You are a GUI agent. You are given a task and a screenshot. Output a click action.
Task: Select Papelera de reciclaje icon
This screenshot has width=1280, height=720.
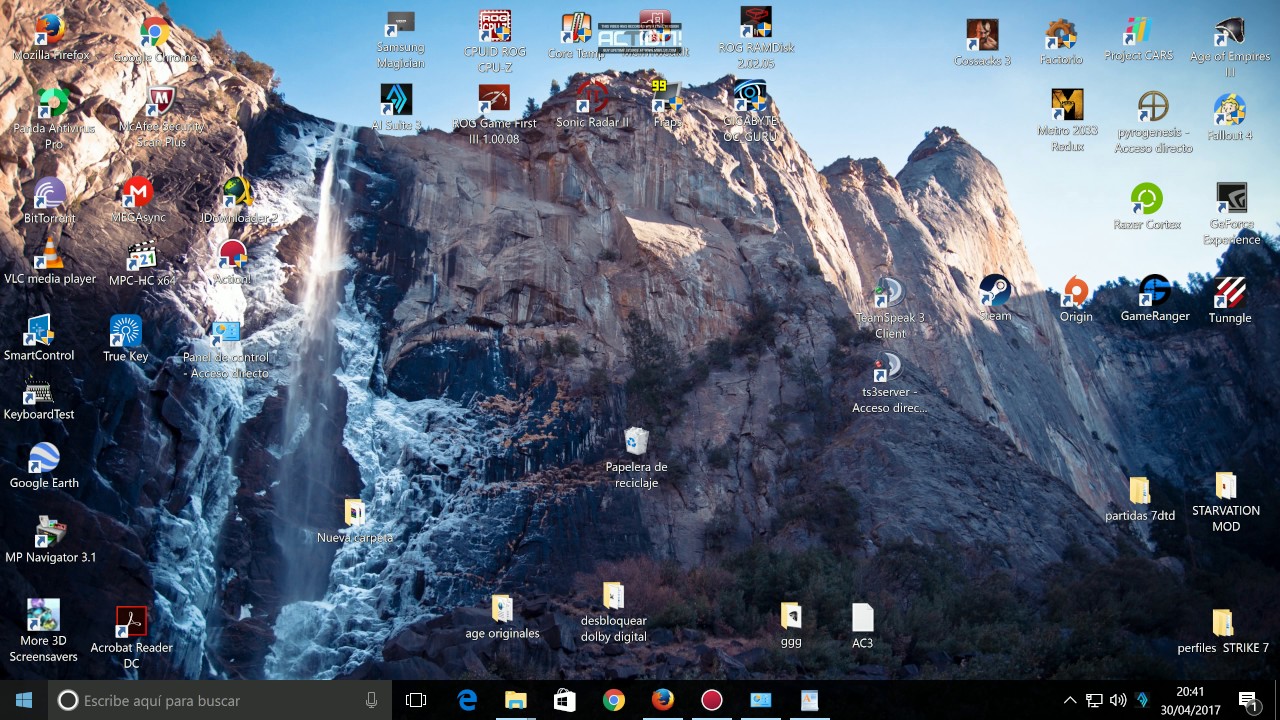pos(636,458)
